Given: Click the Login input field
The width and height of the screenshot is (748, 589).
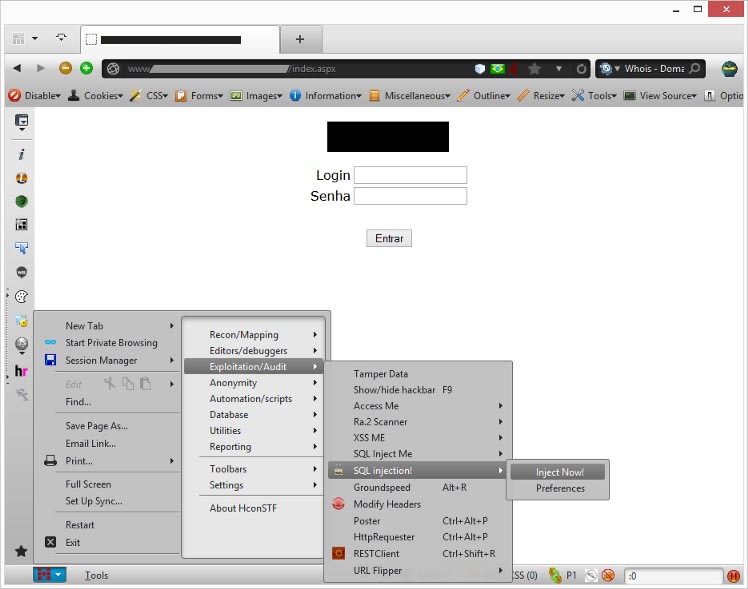Looking at the screenshot, I should coord(410,175).
